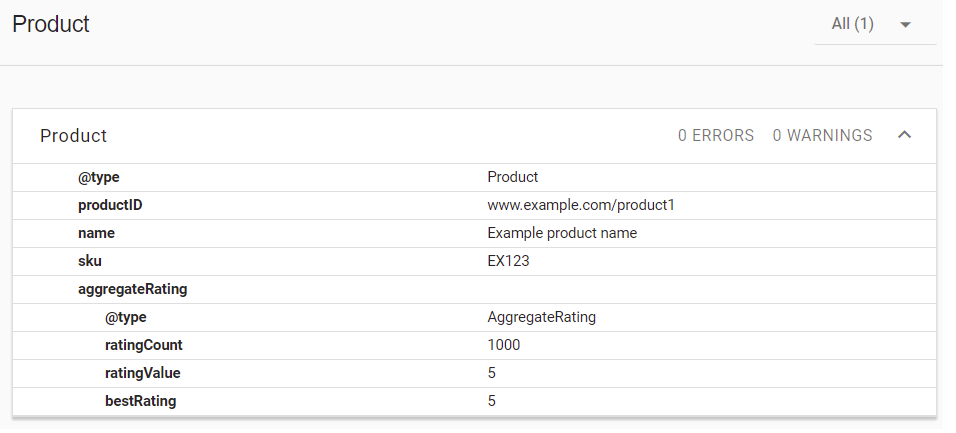Click the Product page heading
Image resolution: width=956 pixels, height=433 pixels.
tap(51, 25)
